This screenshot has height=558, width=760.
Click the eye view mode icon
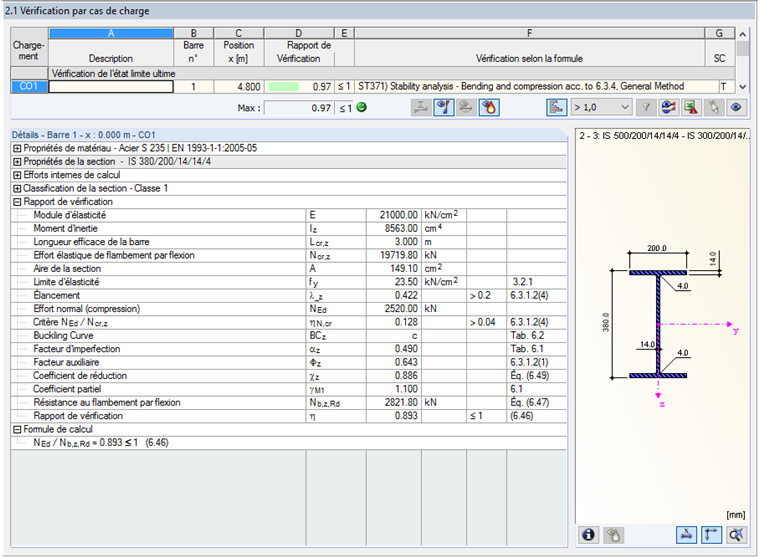737,107
